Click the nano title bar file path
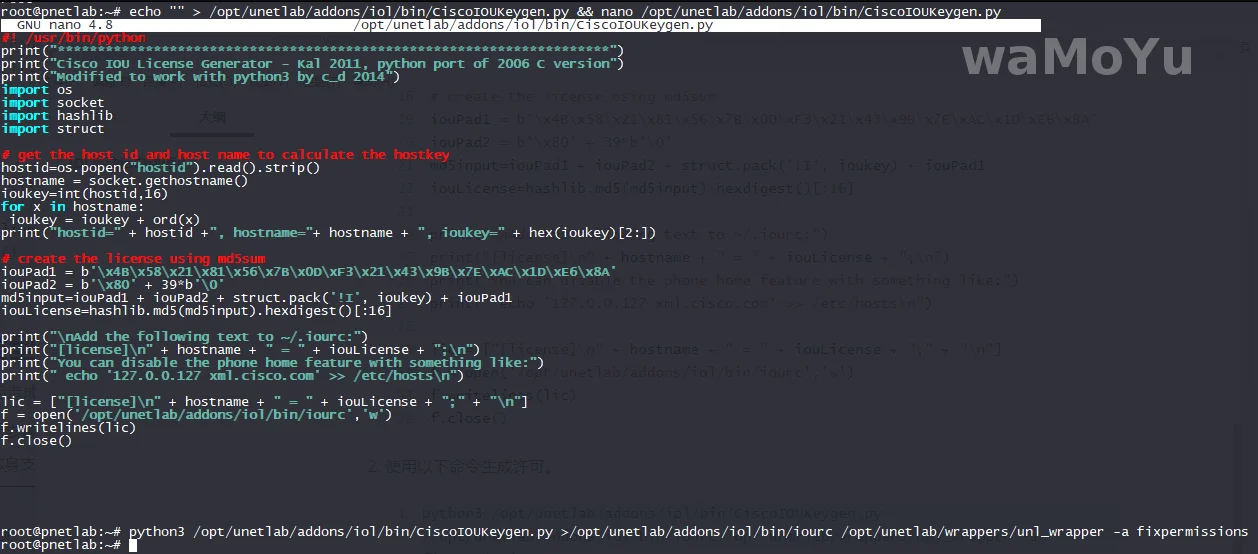Image resolution: width=1258 pixels, height=554 pixels. pos(533,25)
